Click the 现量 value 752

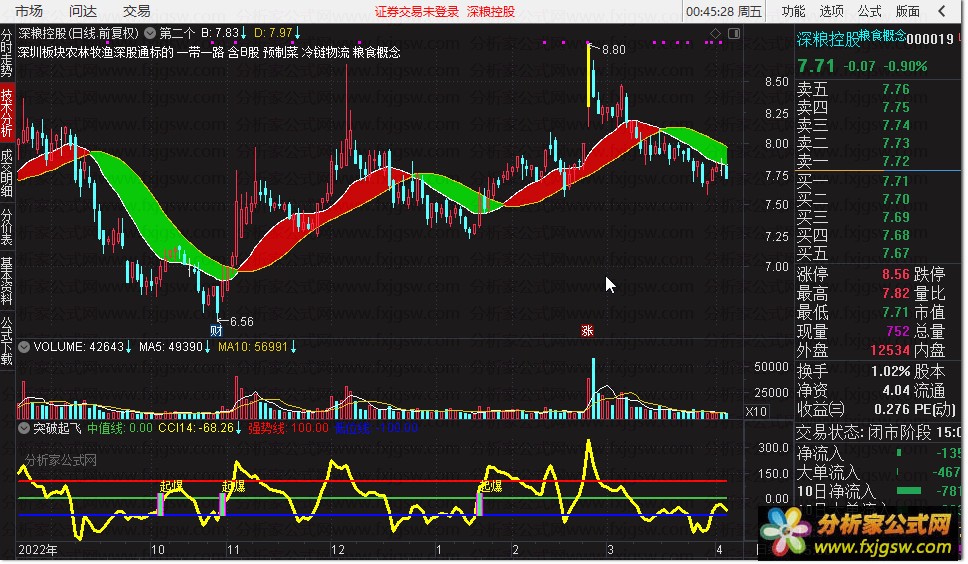(x=898, y=331)
